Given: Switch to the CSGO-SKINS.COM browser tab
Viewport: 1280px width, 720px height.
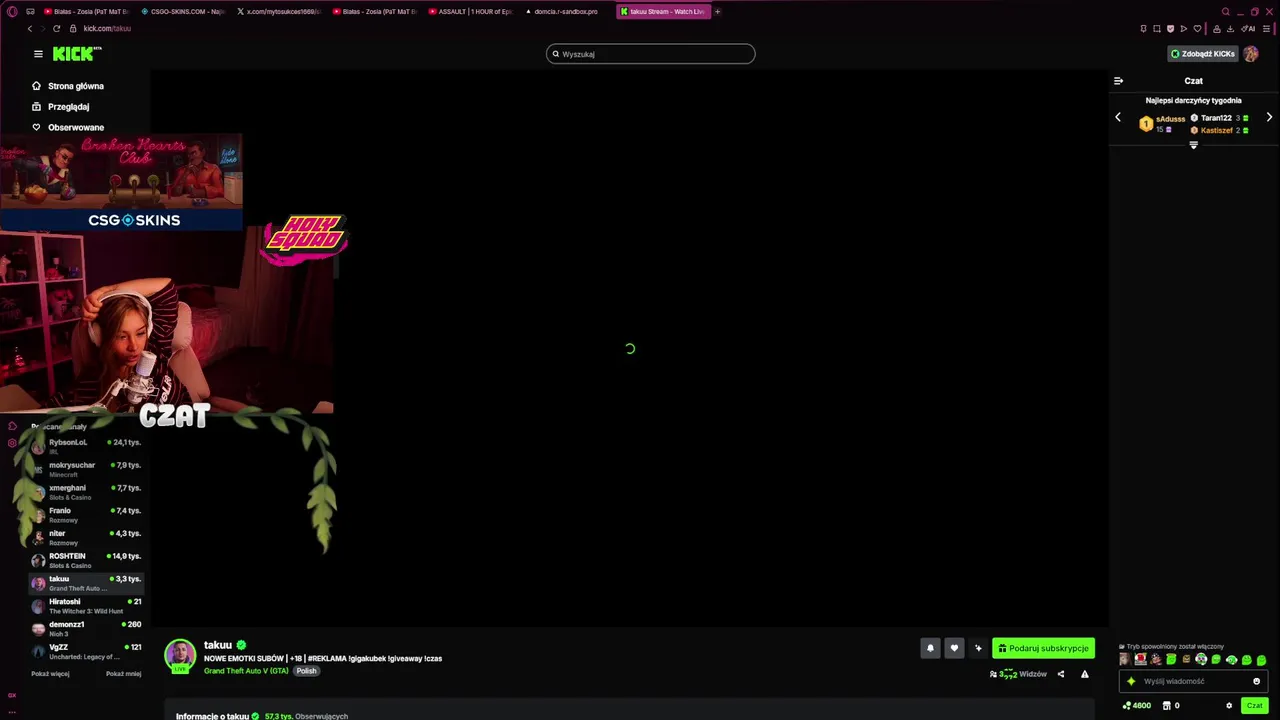Looking at the screenshot, I should click(182, 12).
